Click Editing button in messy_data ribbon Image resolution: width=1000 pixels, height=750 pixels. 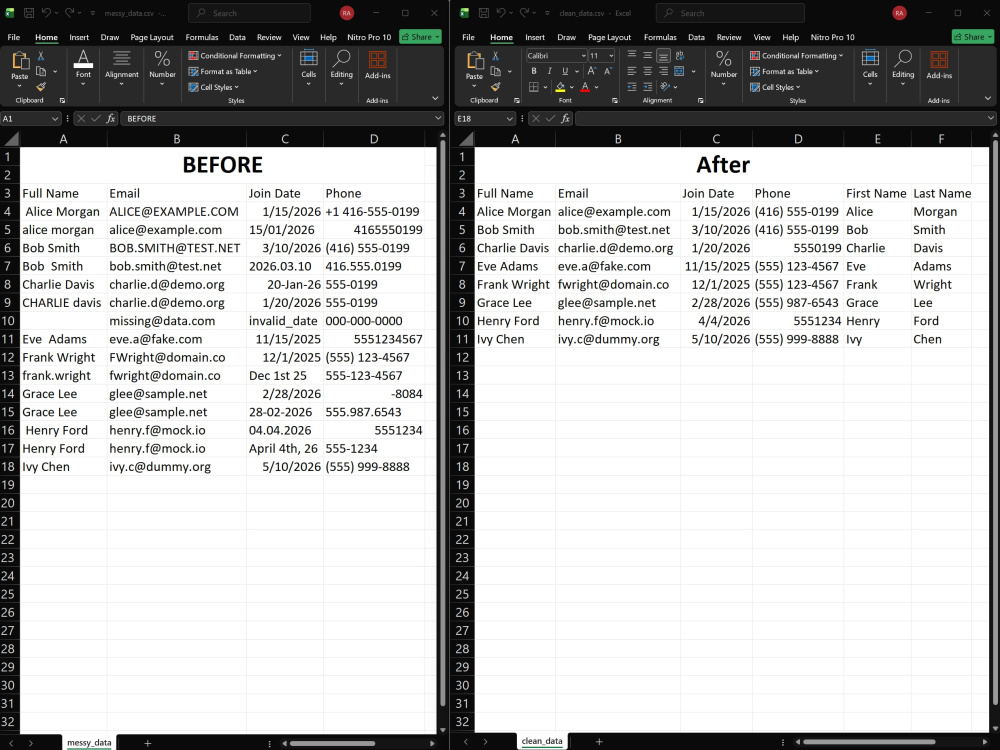pyautogui.click(x=341, y=68)
